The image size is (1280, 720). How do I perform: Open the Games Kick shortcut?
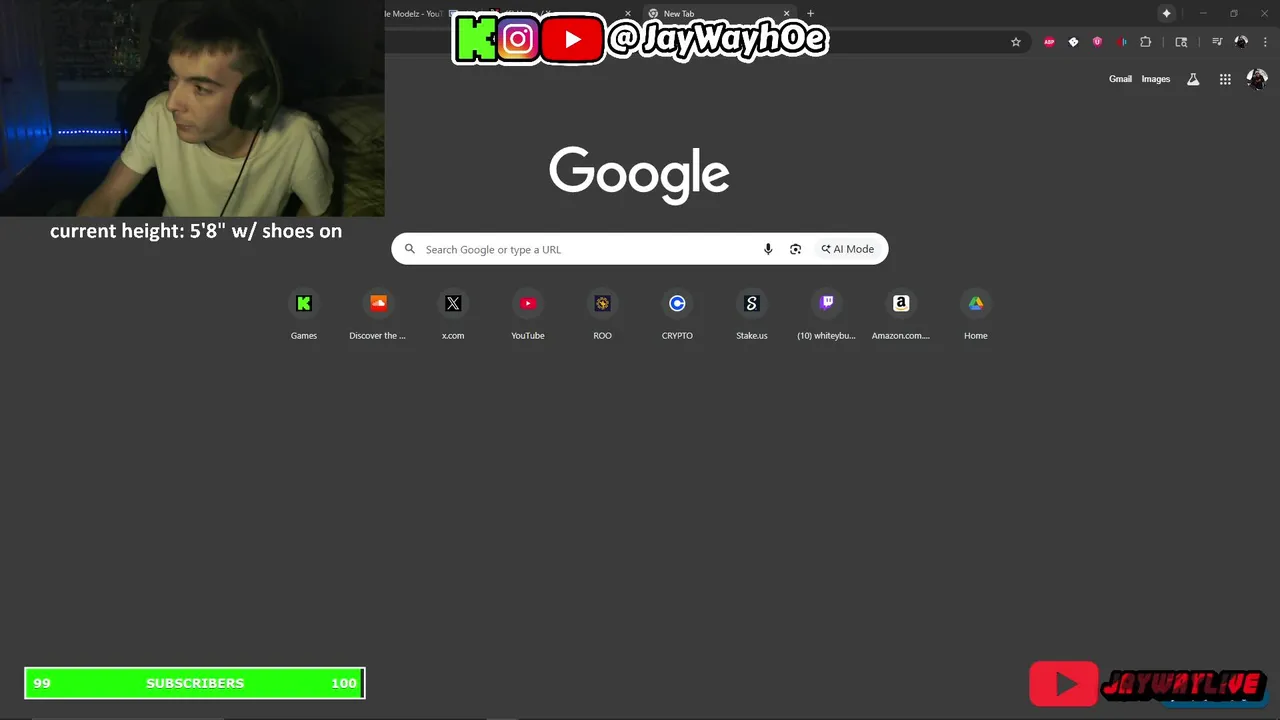[x=304, y=314]
